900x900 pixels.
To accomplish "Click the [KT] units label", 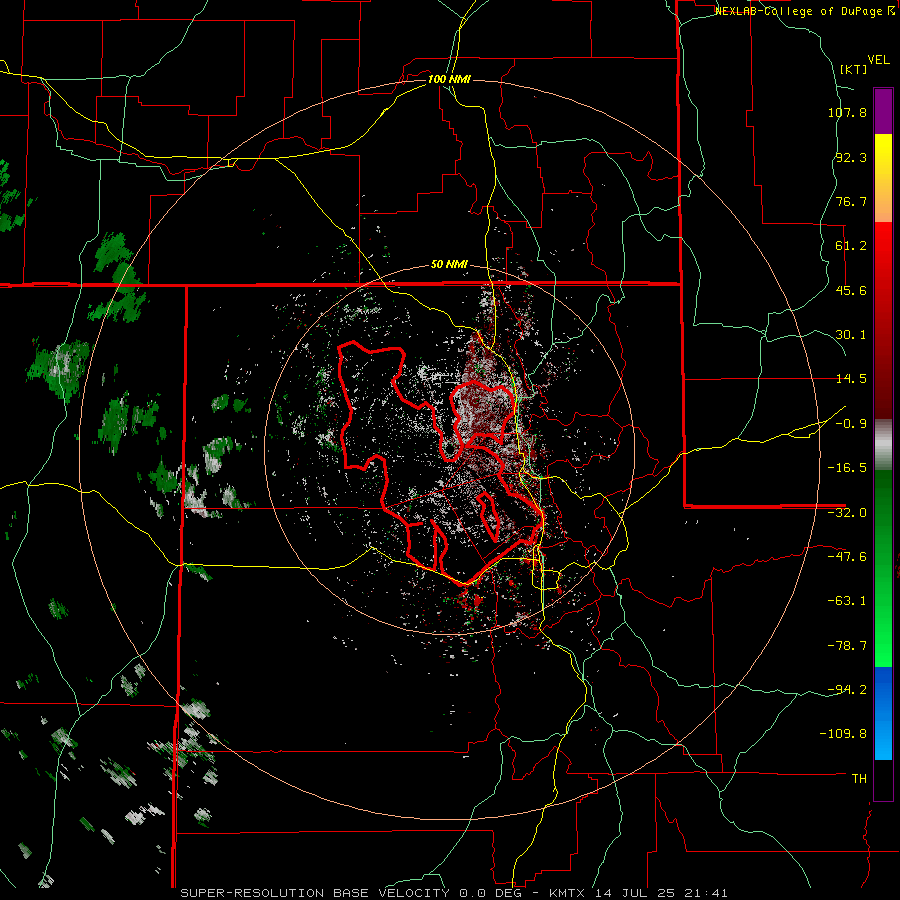I will 853,69.
